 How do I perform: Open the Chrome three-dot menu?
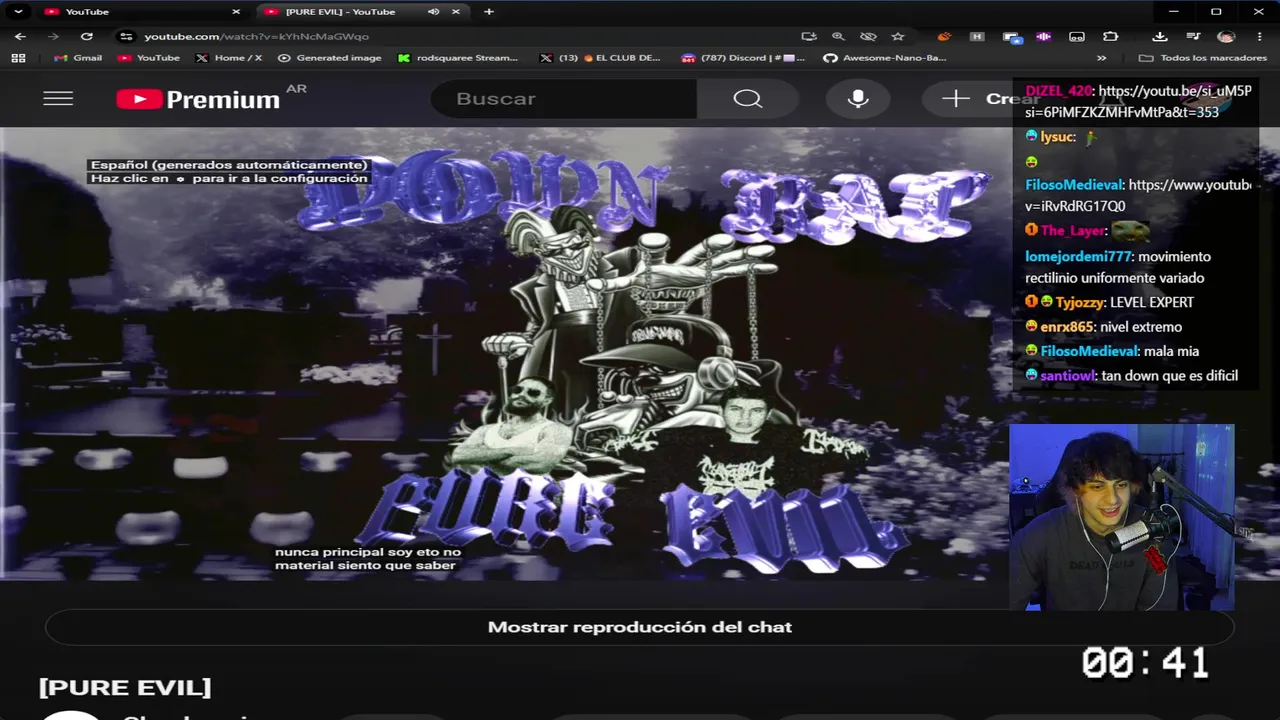pos(1259,36)
